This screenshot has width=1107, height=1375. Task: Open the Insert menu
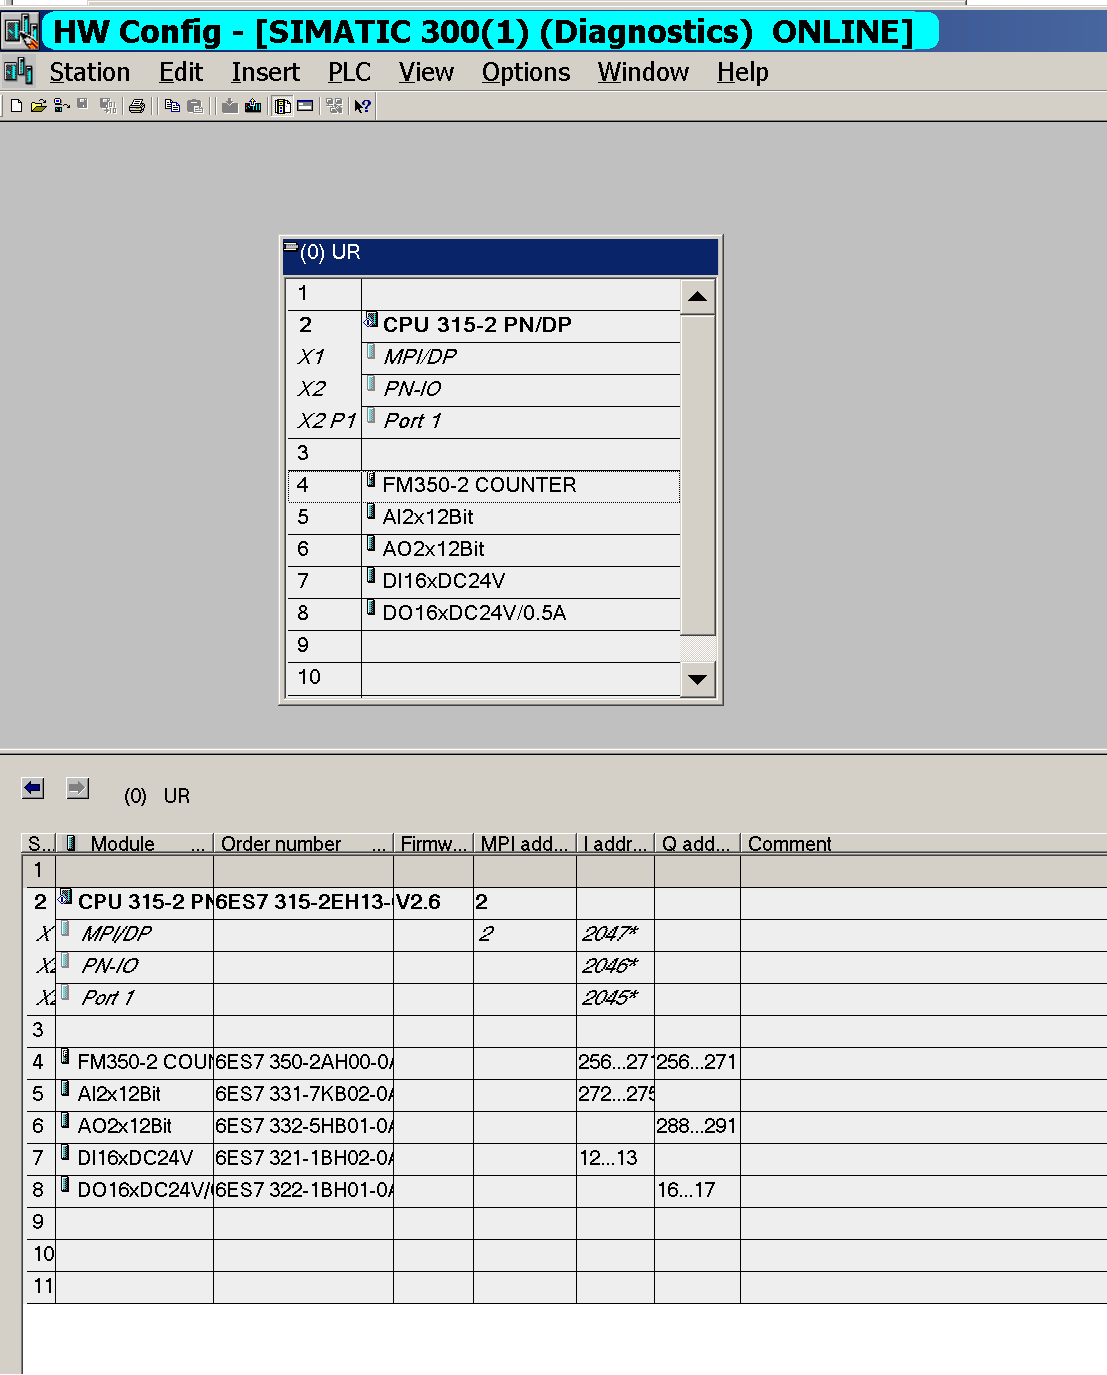(x=265, y=72)
